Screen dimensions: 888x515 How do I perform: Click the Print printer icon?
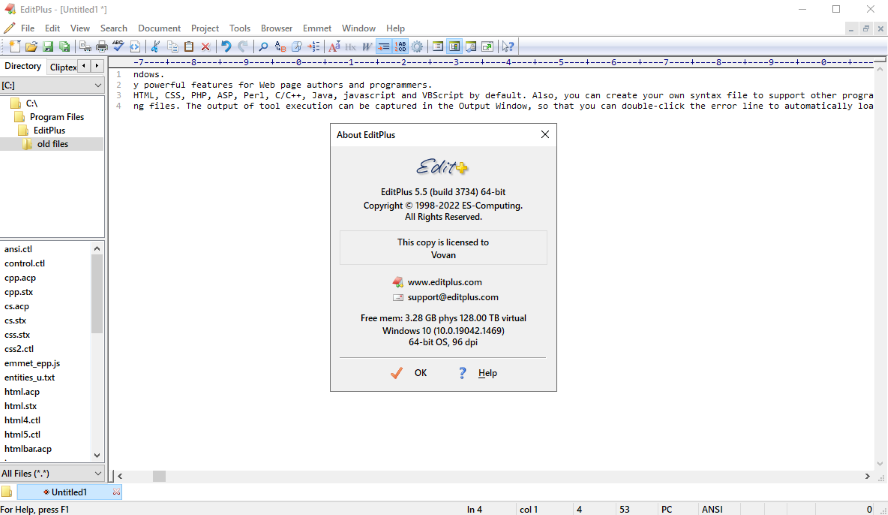click(102, 46)
